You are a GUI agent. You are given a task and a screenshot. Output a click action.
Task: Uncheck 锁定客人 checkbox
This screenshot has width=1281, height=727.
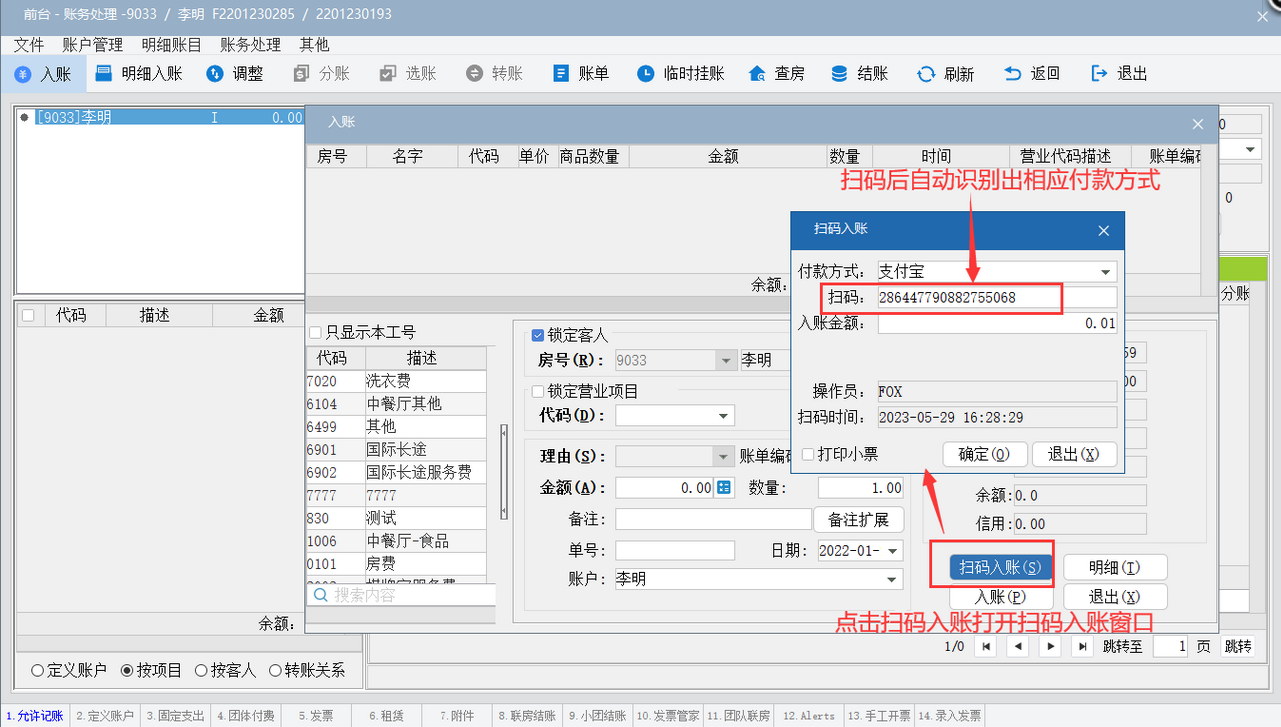click(x=538, y=336)
